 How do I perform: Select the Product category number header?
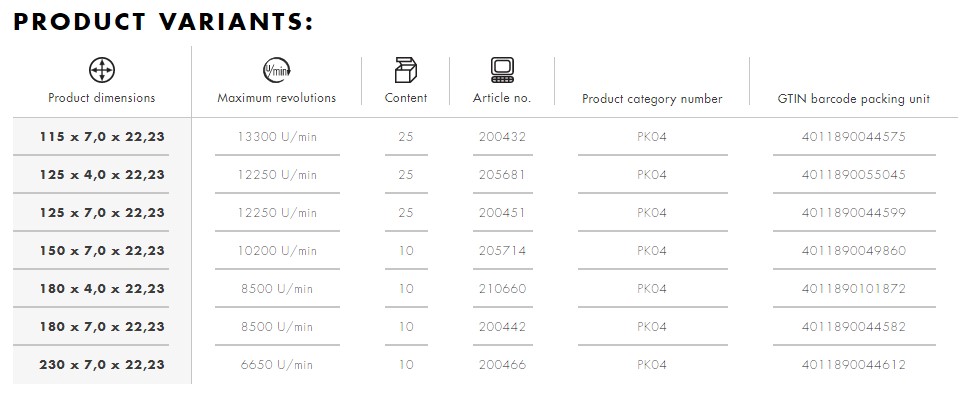click(652, 99)
